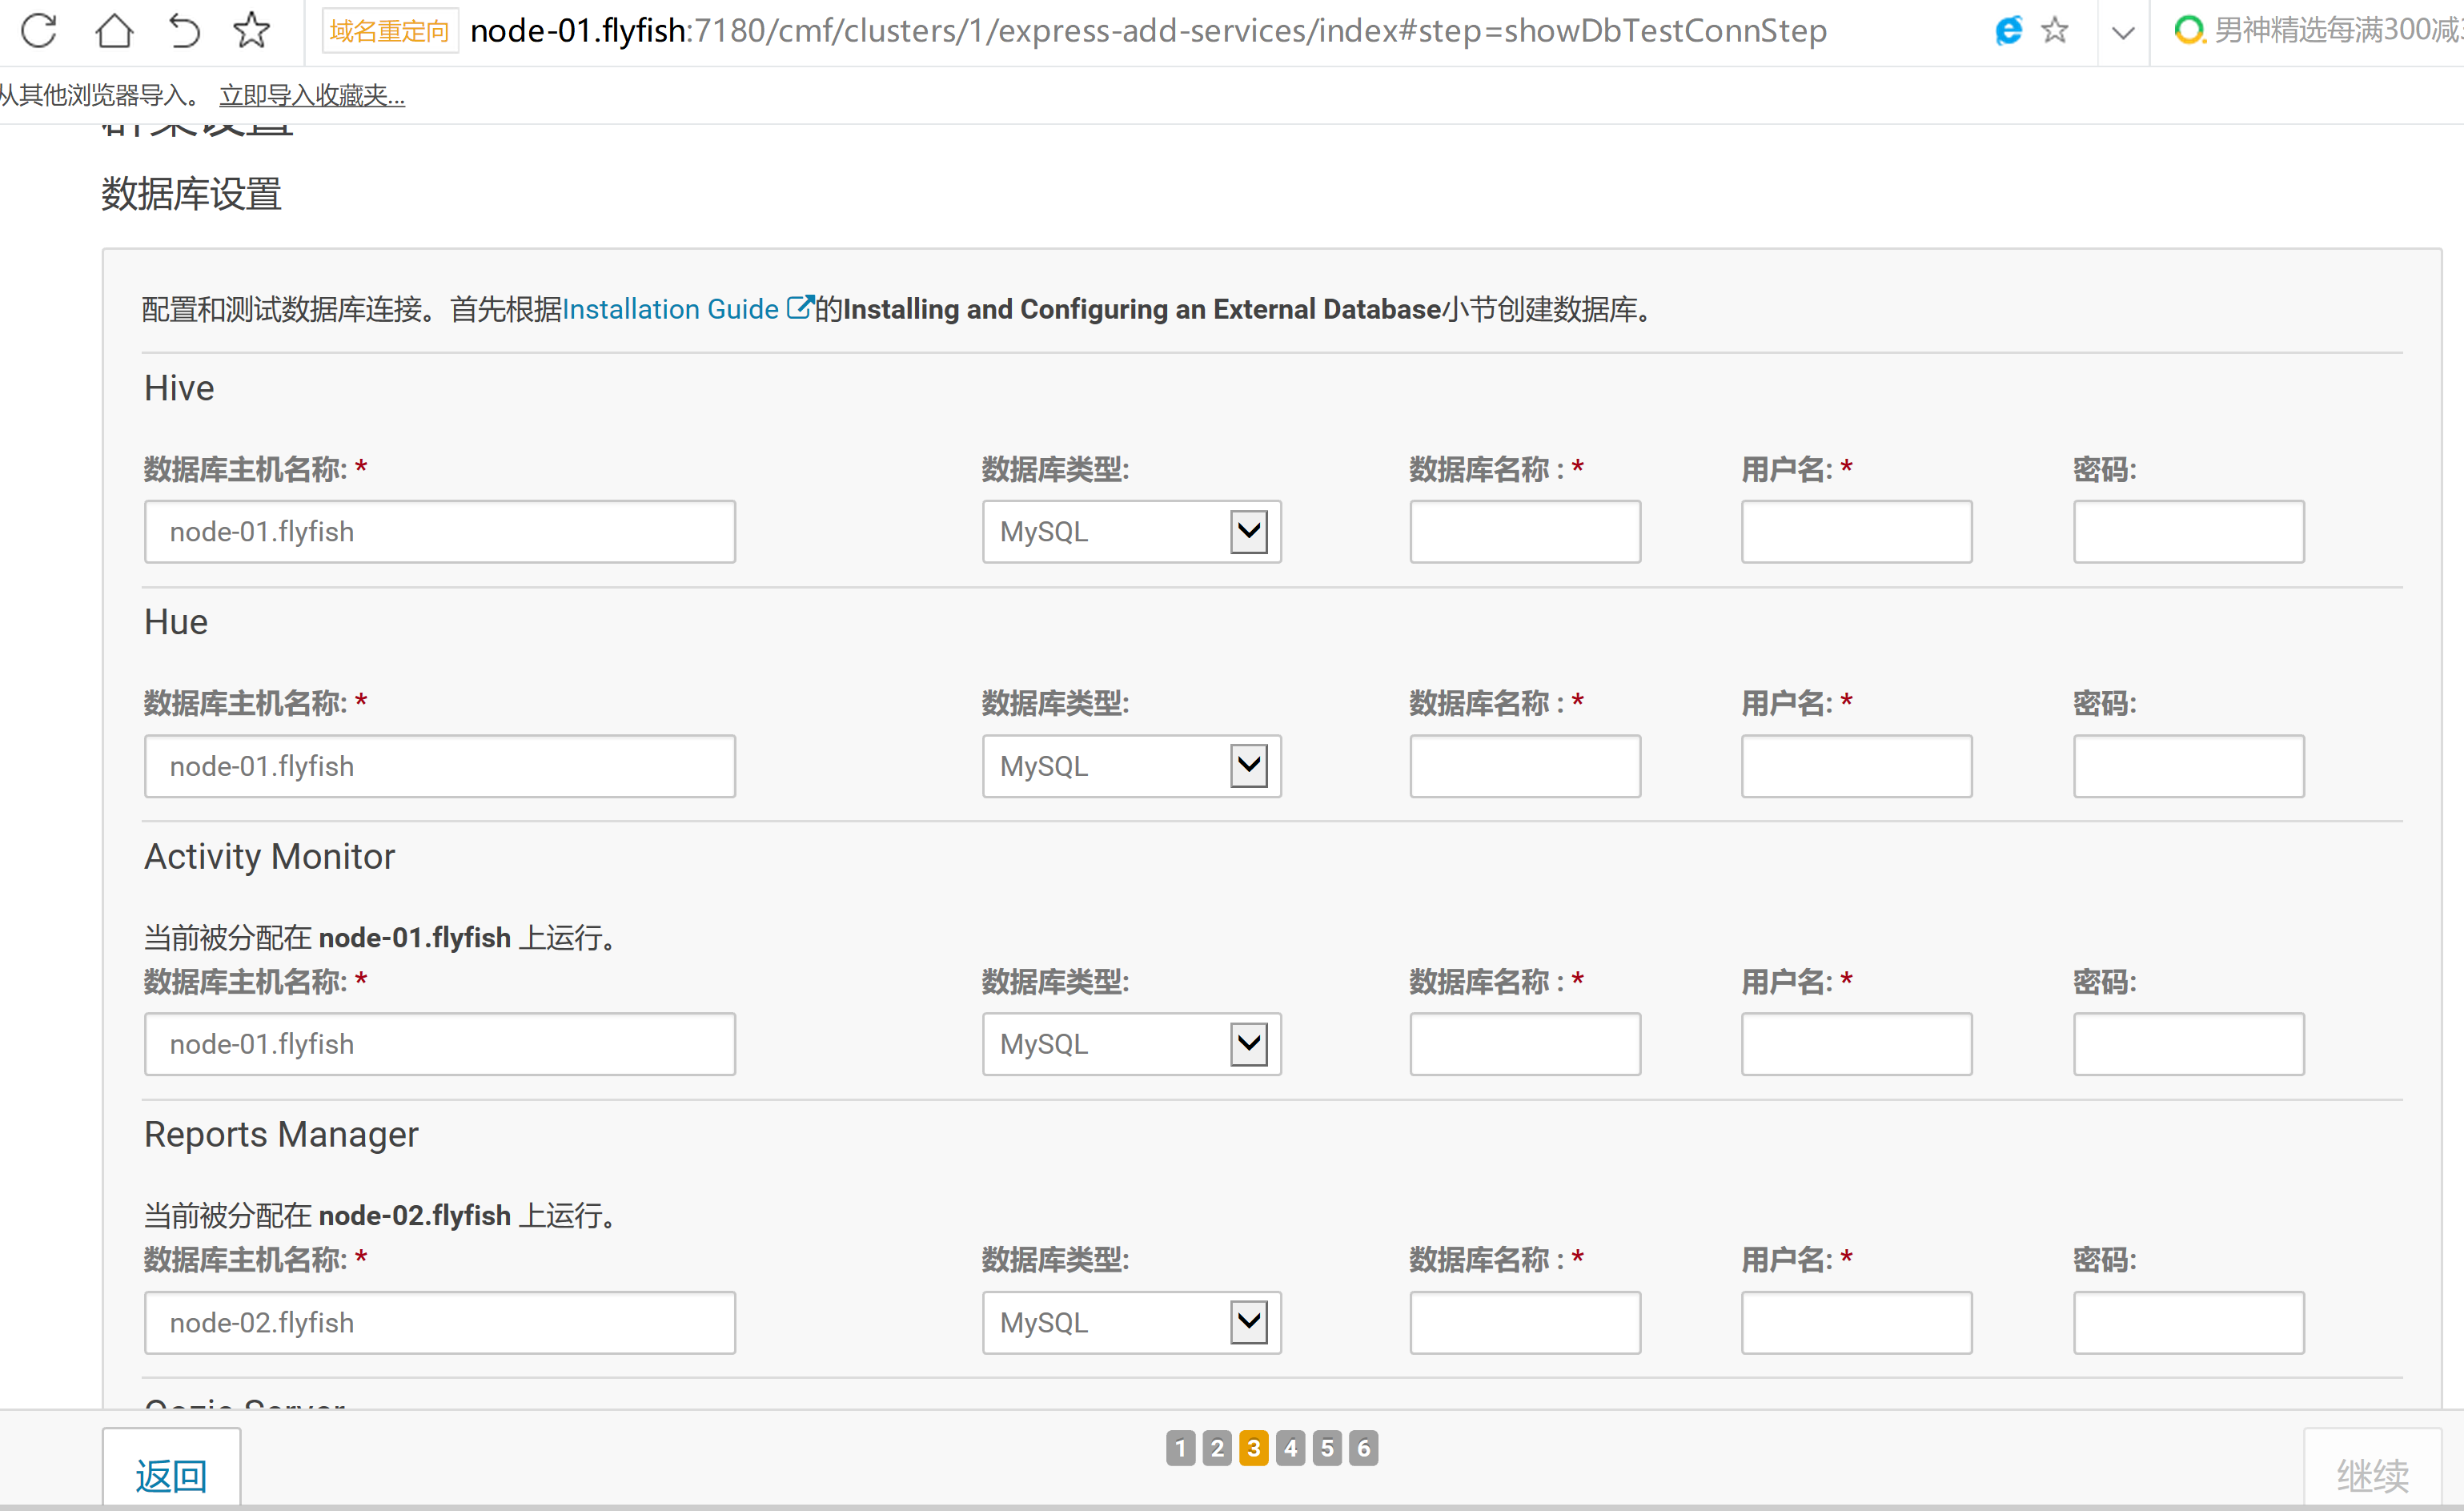This screenshot has height=1511, width=2464.
Task: Open the Installation Guide link
Action: (670, 309)
